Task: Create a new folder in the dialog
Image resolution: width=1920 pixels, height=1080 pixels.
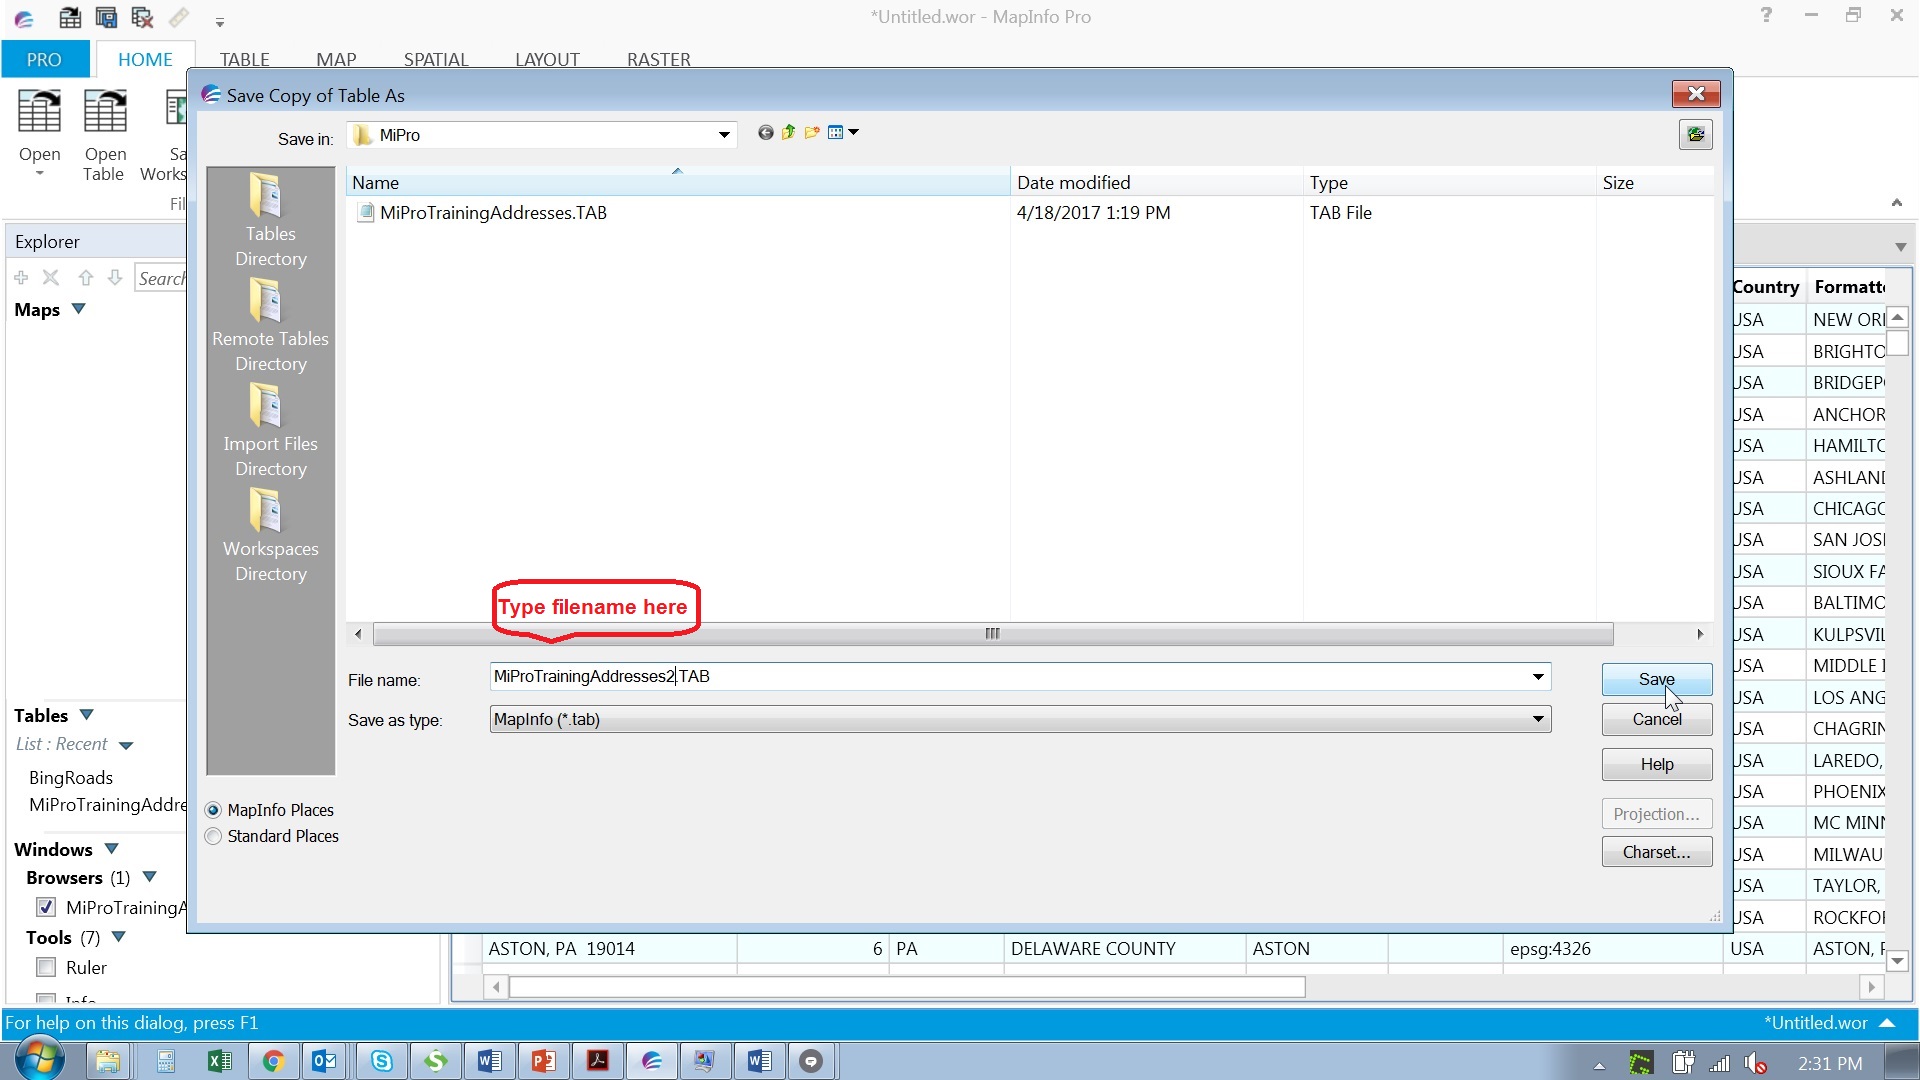Action: (x=813, y=131)
